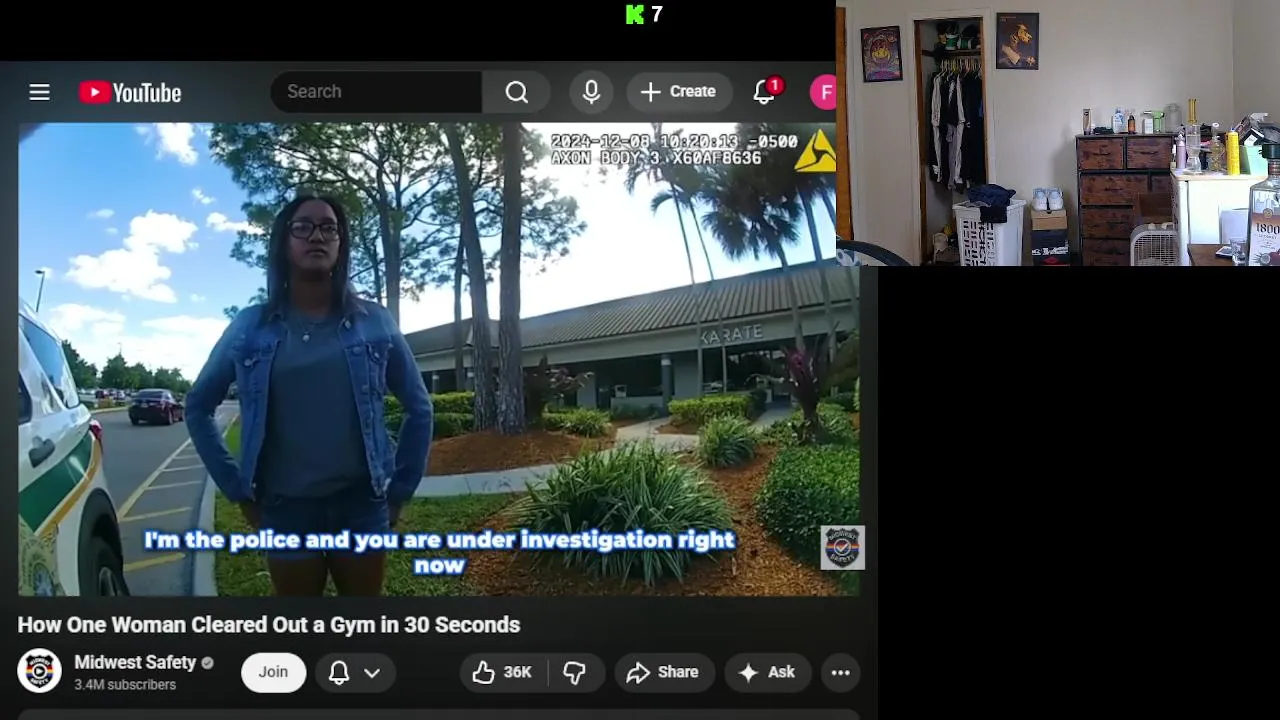The image size is (1280, 720).
Task: Expand the notification preferences chevron
Action: click(372, 673)
